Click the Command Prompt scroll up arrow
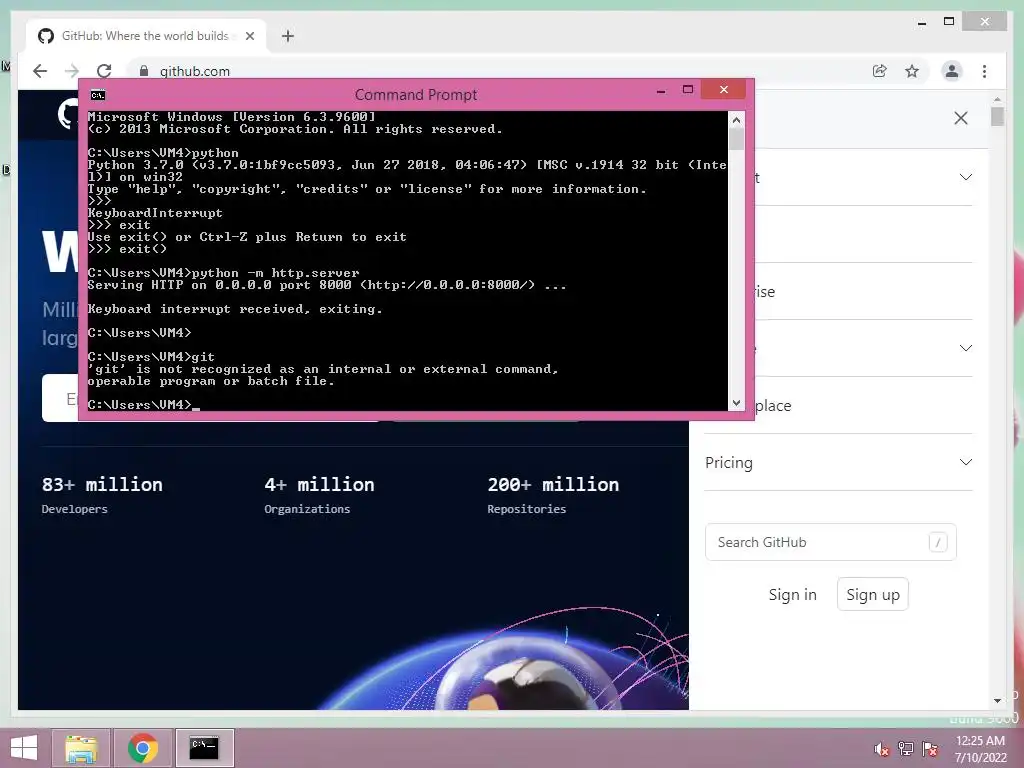 pyautogui.click(x=736, y=120)
